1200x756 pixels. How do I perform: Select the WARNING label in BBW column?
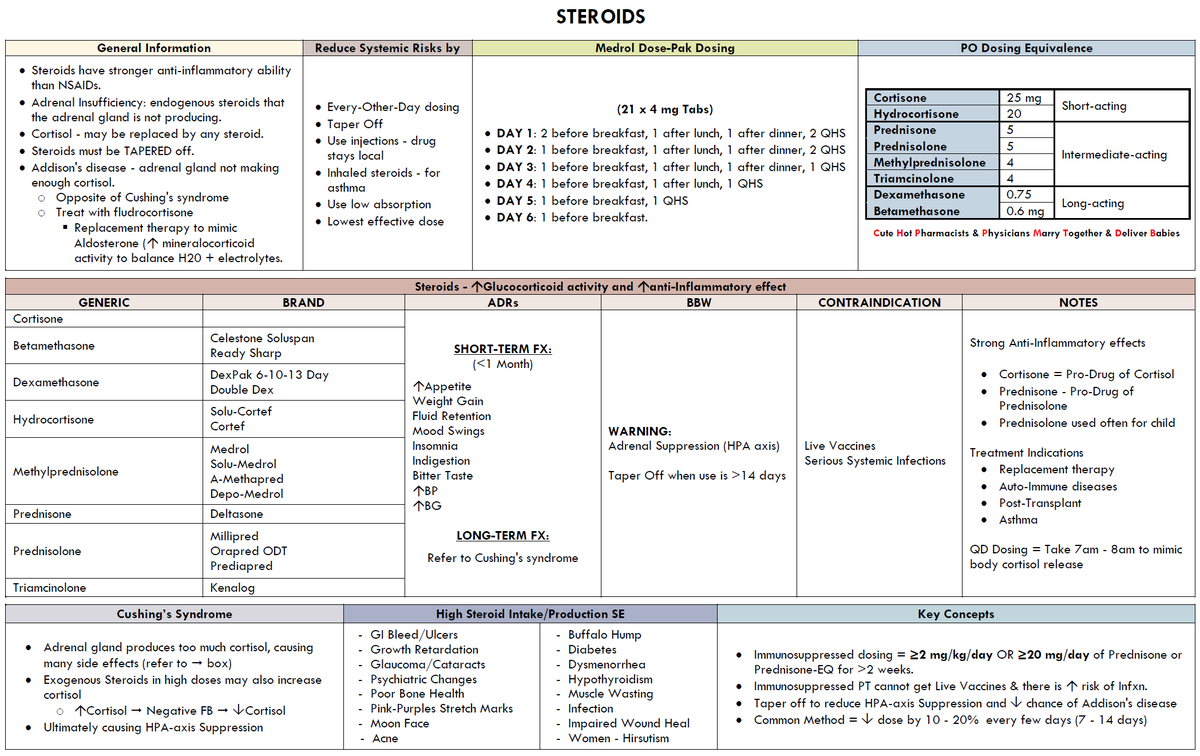pos(639,432)
